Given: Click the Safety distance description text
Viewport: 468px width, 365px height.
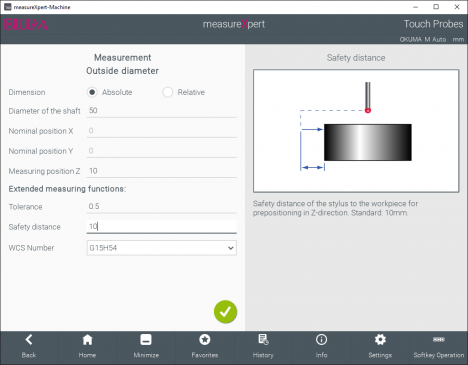Looking at the screenshot, I should pos(335,208).
